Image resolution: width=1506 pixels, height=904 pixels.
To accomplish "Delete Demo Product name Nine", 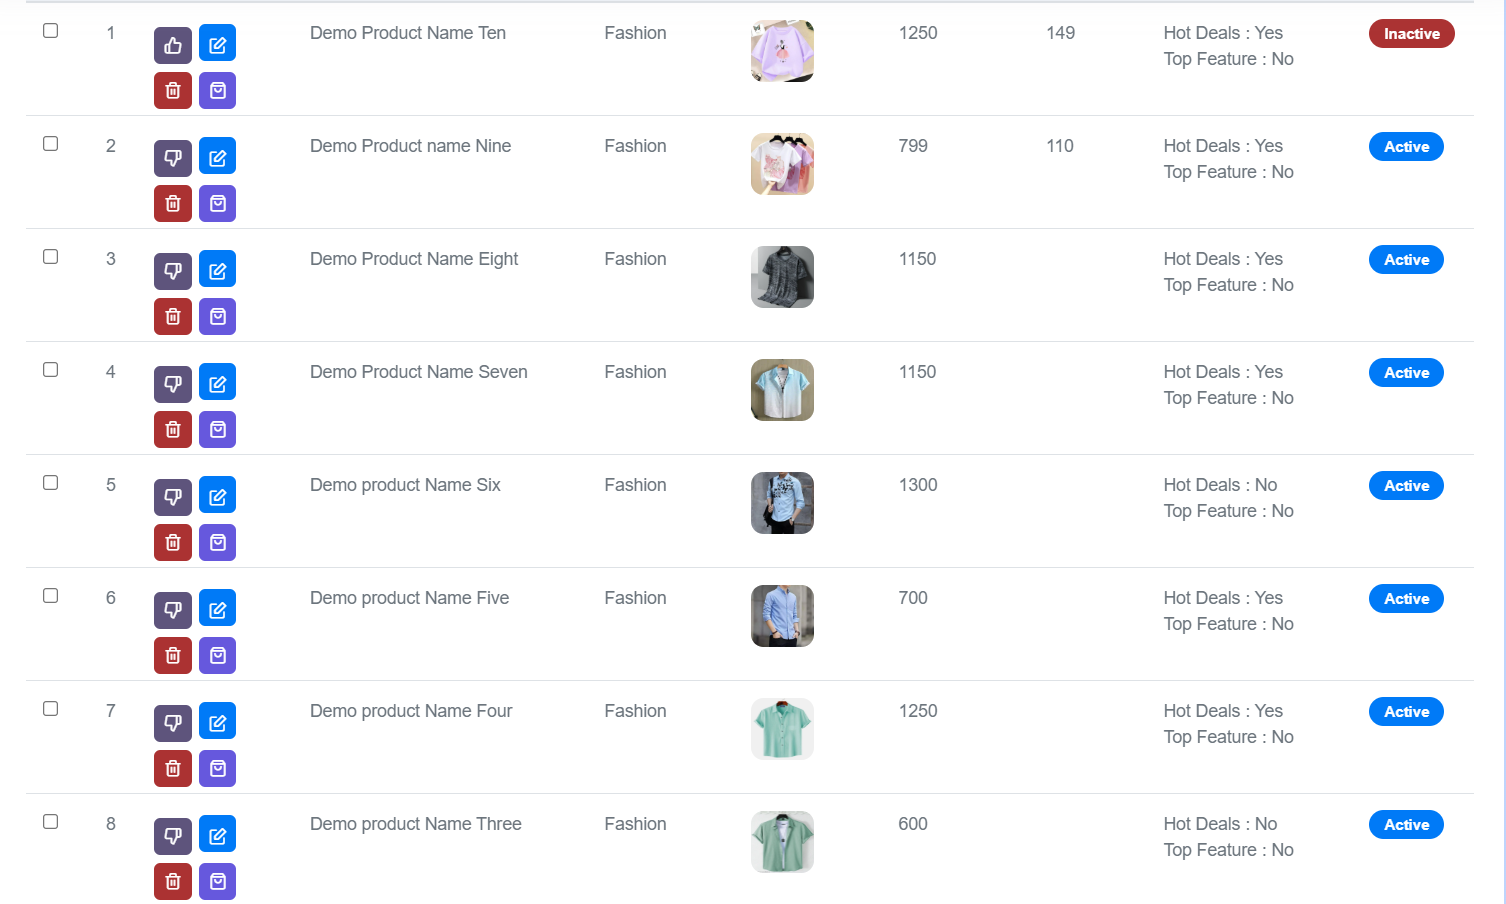I will [173, 204].
